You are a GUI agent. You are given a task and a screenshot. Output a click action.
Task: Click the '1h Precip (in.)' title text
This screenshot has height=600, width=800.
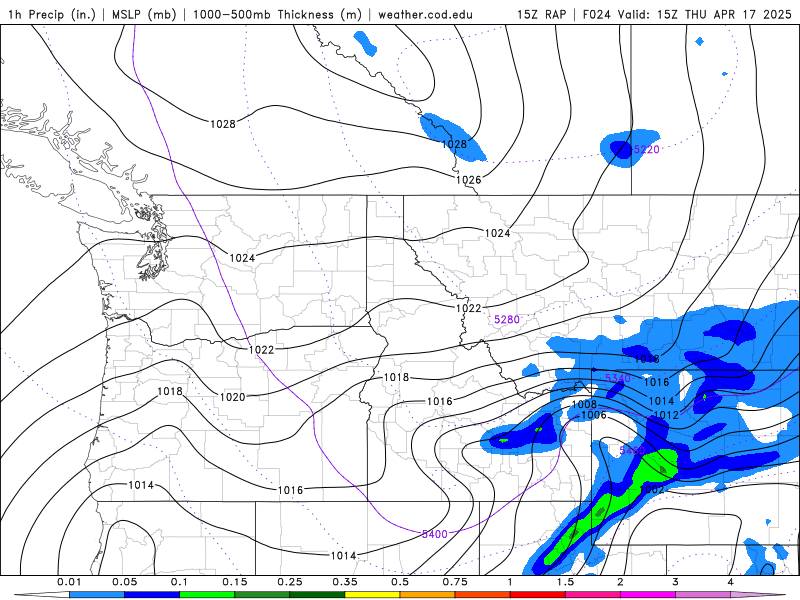[52, 14]
